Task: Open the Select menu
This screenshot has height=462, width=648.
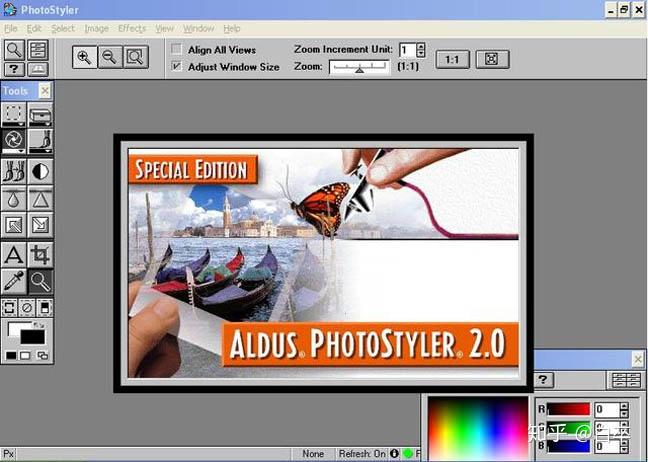Action: (x=63, y=29)
